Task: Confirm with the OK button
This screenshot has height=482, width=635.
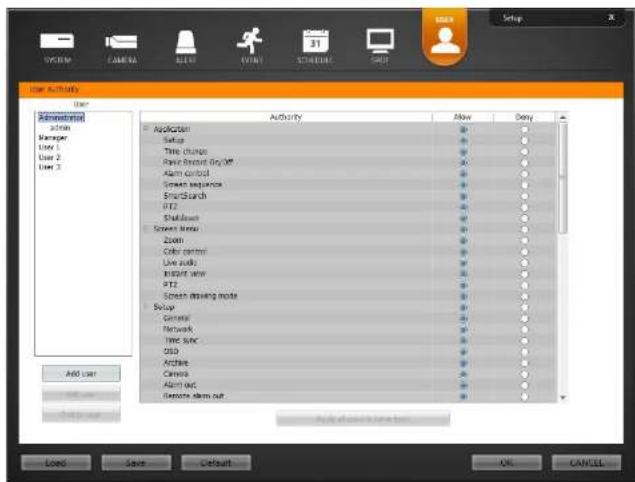Action: 507,463
